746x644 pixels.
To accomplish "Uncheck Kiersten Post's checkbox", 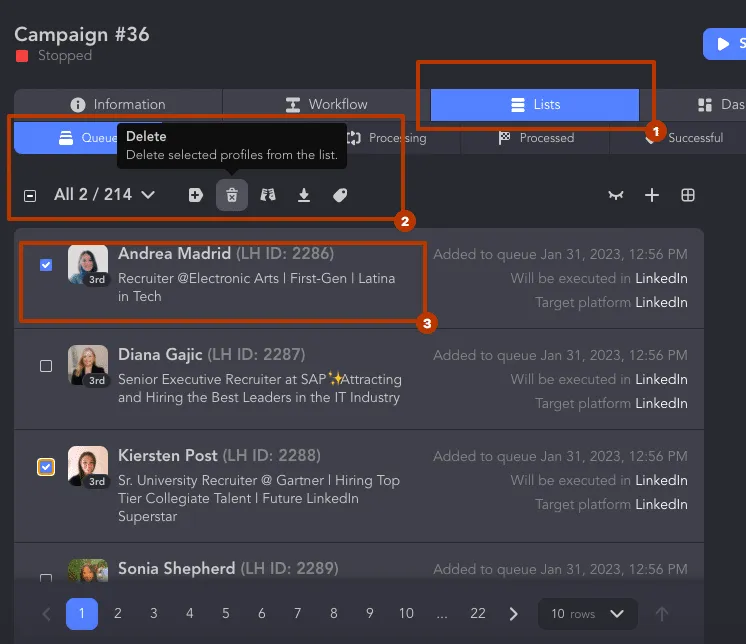I will tap(46, 467).
